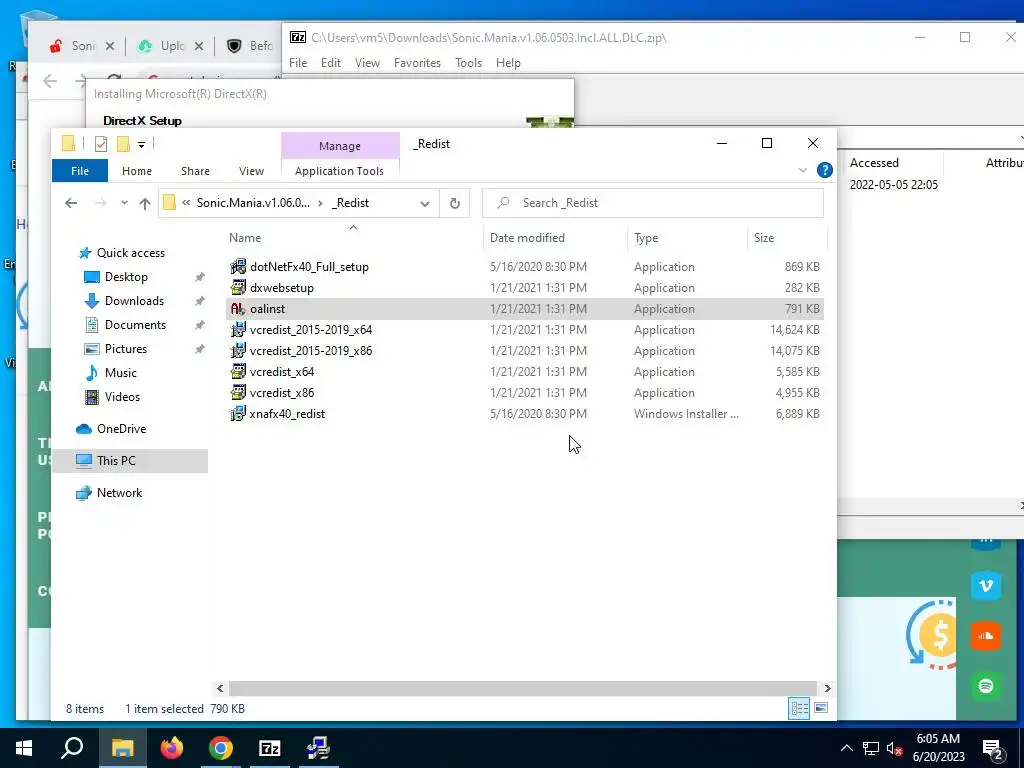Click the Explorer Back arrow

pos(71,203)
